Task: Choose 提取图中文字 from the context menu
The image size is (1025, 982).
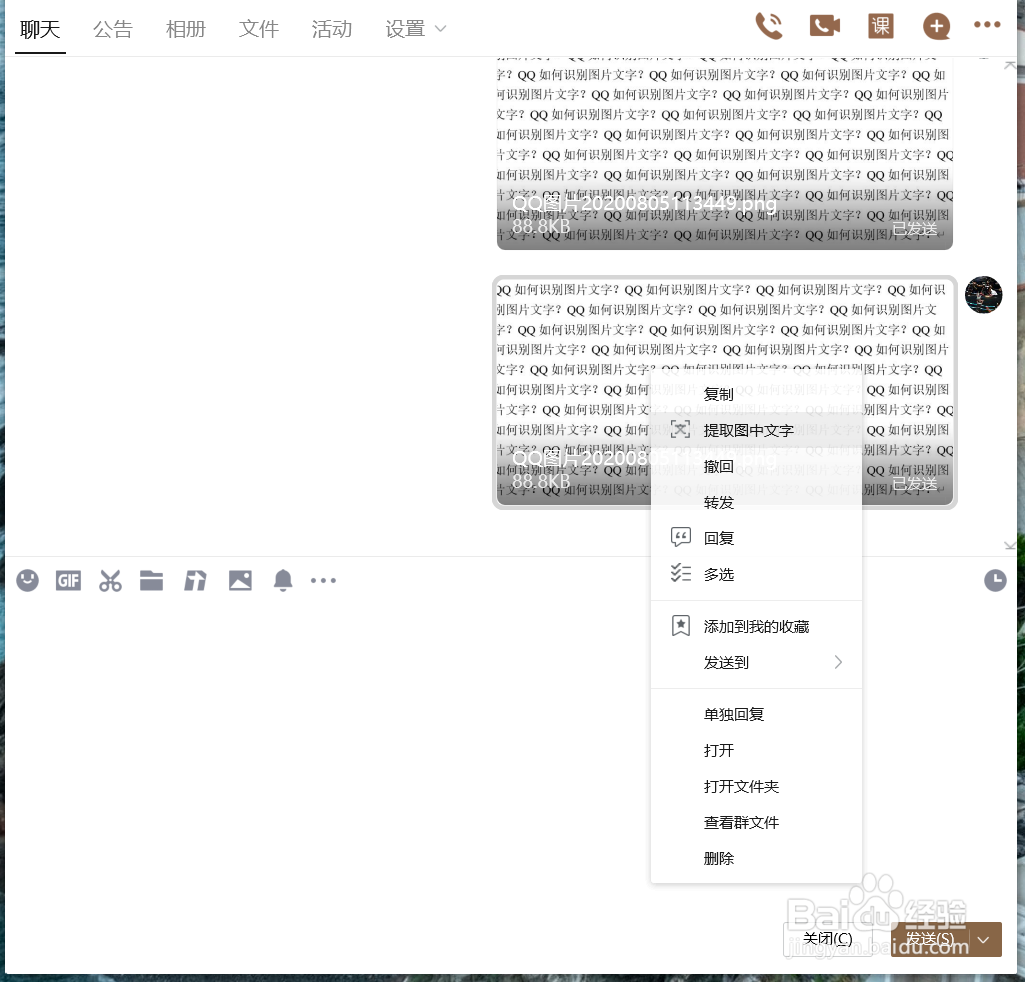Action: point(748,430)
